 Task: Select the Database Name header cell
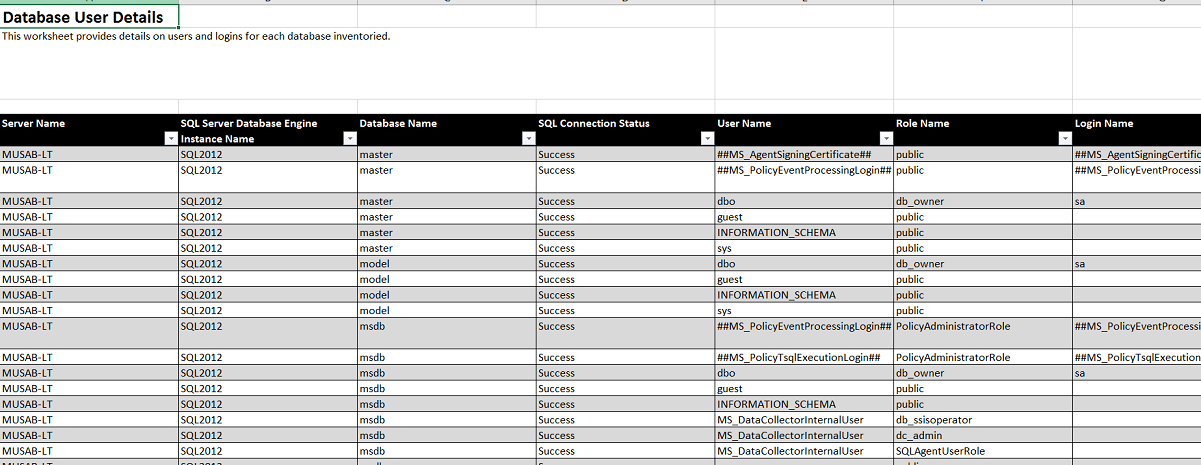447,130
